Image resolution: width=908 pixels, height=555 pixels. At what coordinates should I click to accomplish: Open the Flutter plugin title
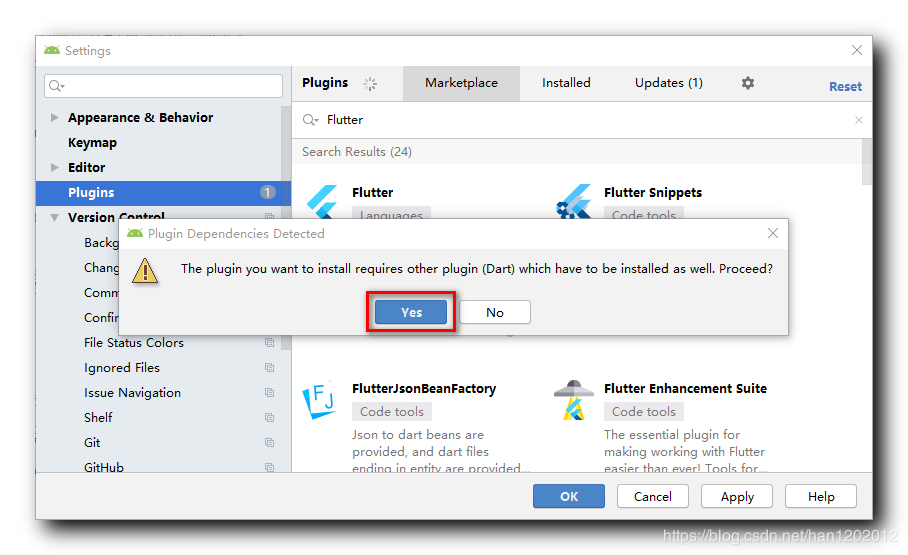click(372, 192)
